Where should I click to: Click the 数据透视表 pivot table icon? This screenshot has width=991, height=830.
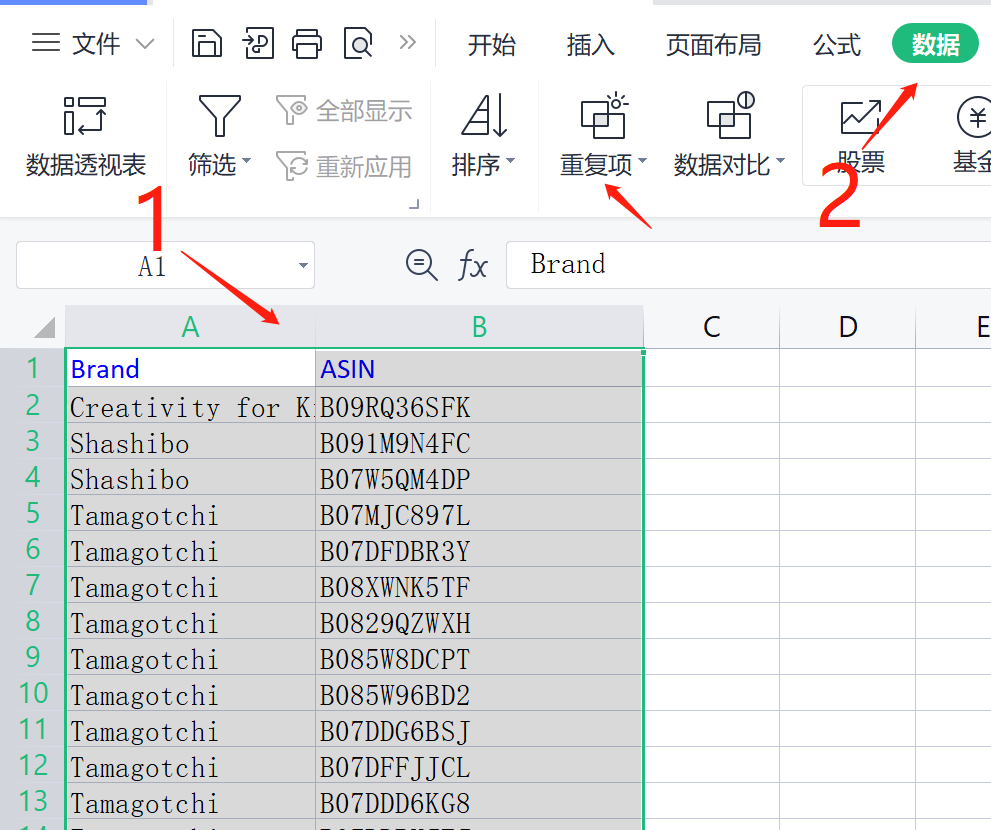[85, 116]
